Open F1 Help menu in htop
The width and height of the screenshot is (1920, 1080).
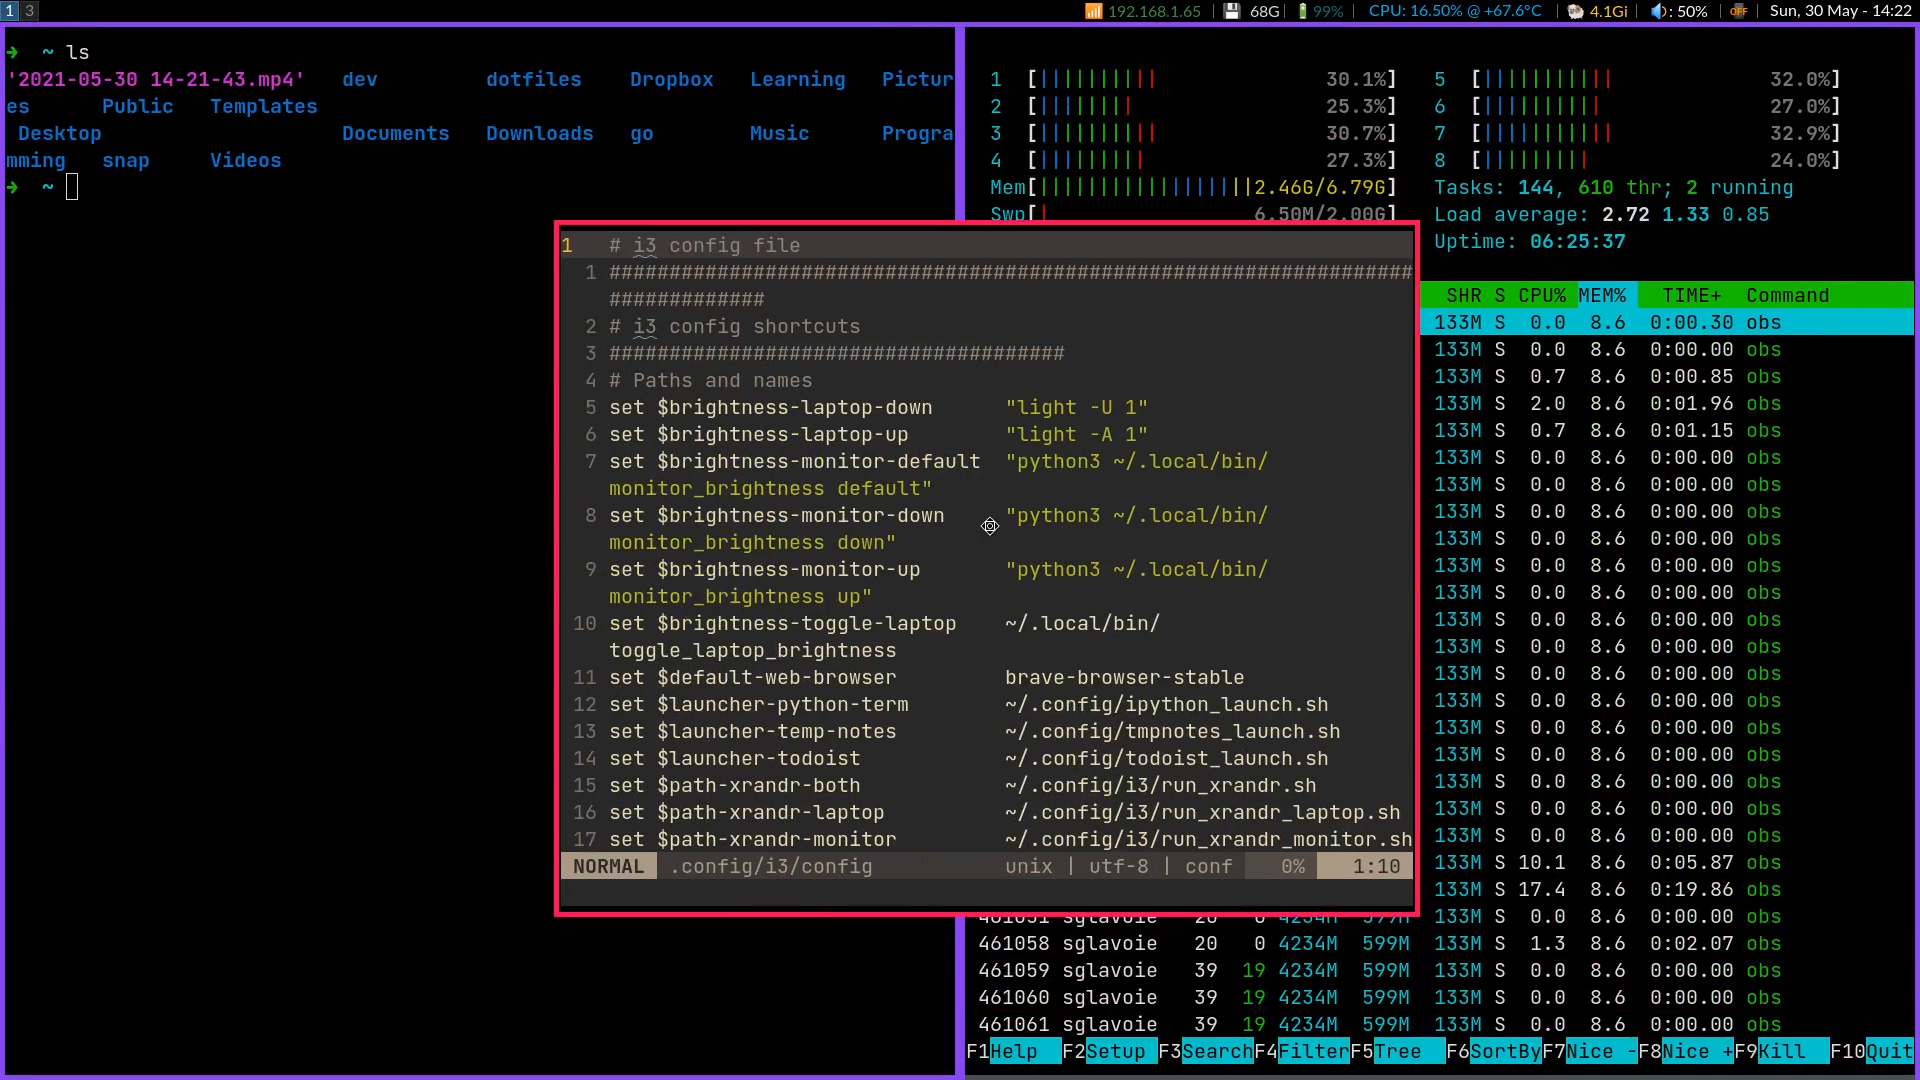pos(1015,1051)
